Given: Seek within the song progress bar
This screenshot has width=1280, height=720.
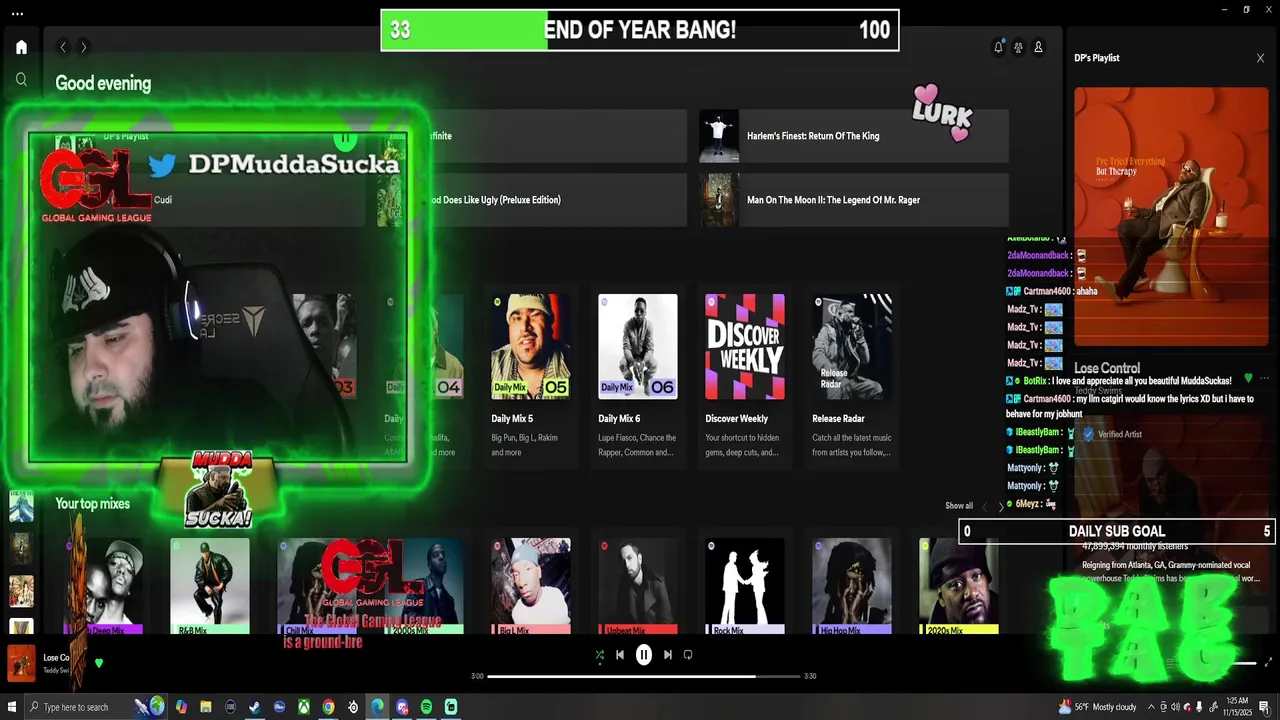Looking at the screenshot, I should click(644, 676).
